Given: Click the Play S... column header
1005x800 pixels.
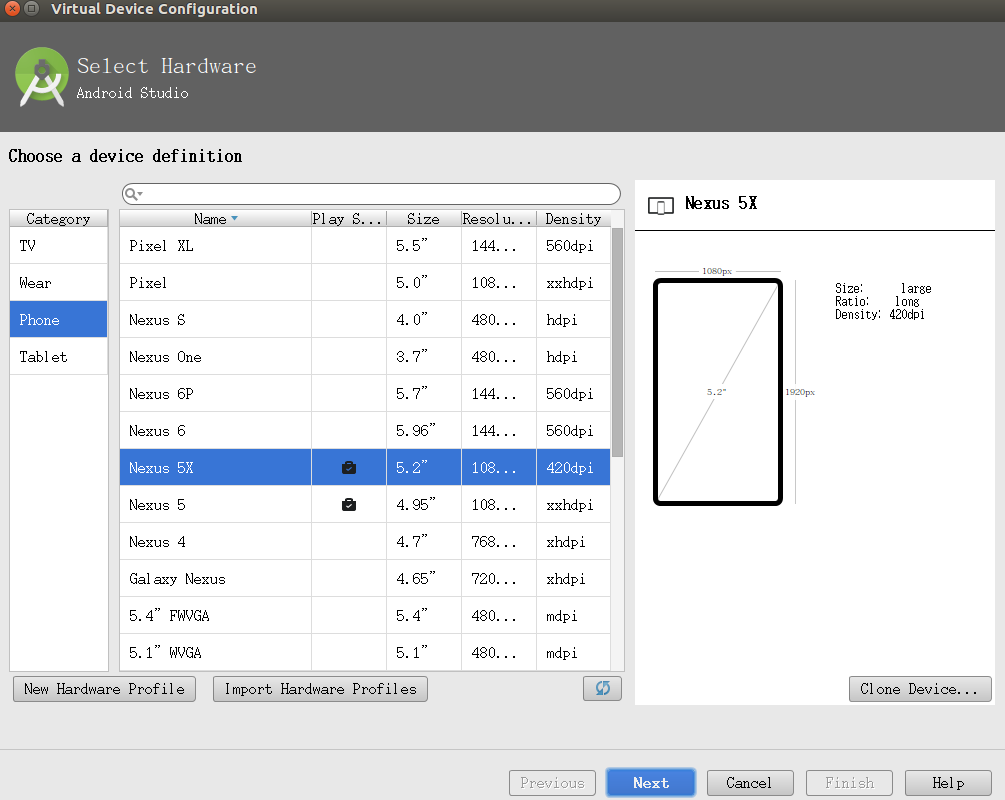Looking at the screenshot, I should coord(349,219).
